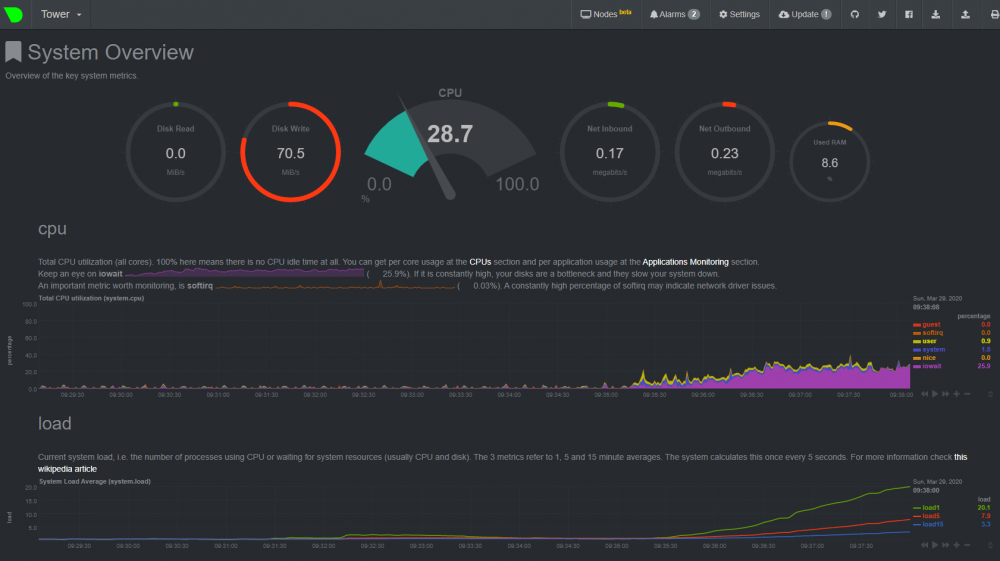
Task: Toggle the user dimension in CPU legend
Action: (929, 341)
